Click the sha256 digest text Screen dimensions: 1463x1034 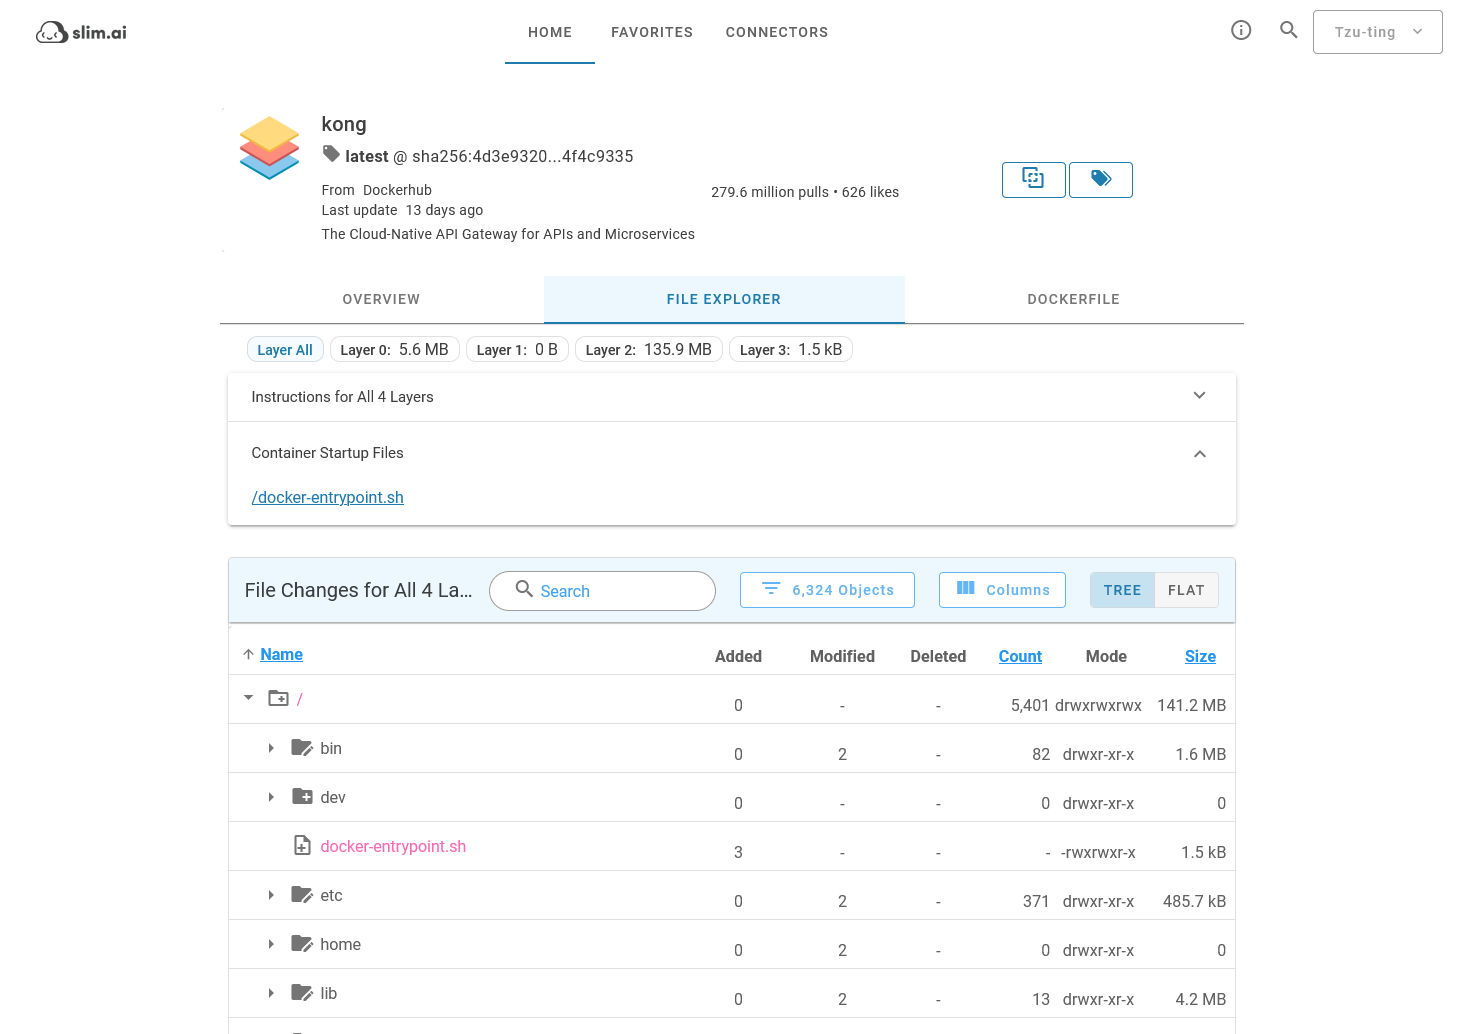pyautogui.click(x=522, y=156)
